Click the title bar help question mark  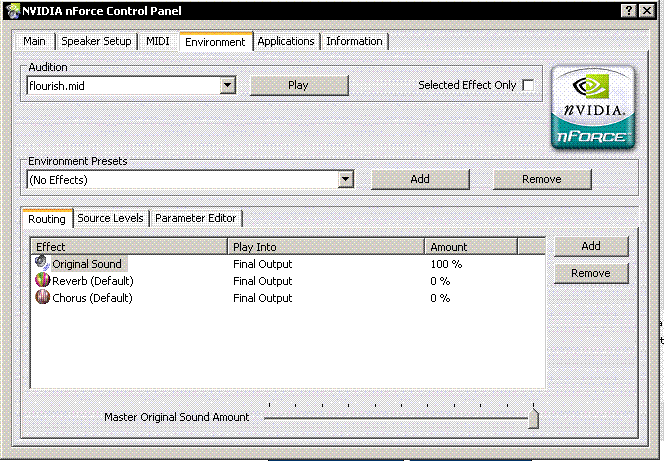coord(631,9)
